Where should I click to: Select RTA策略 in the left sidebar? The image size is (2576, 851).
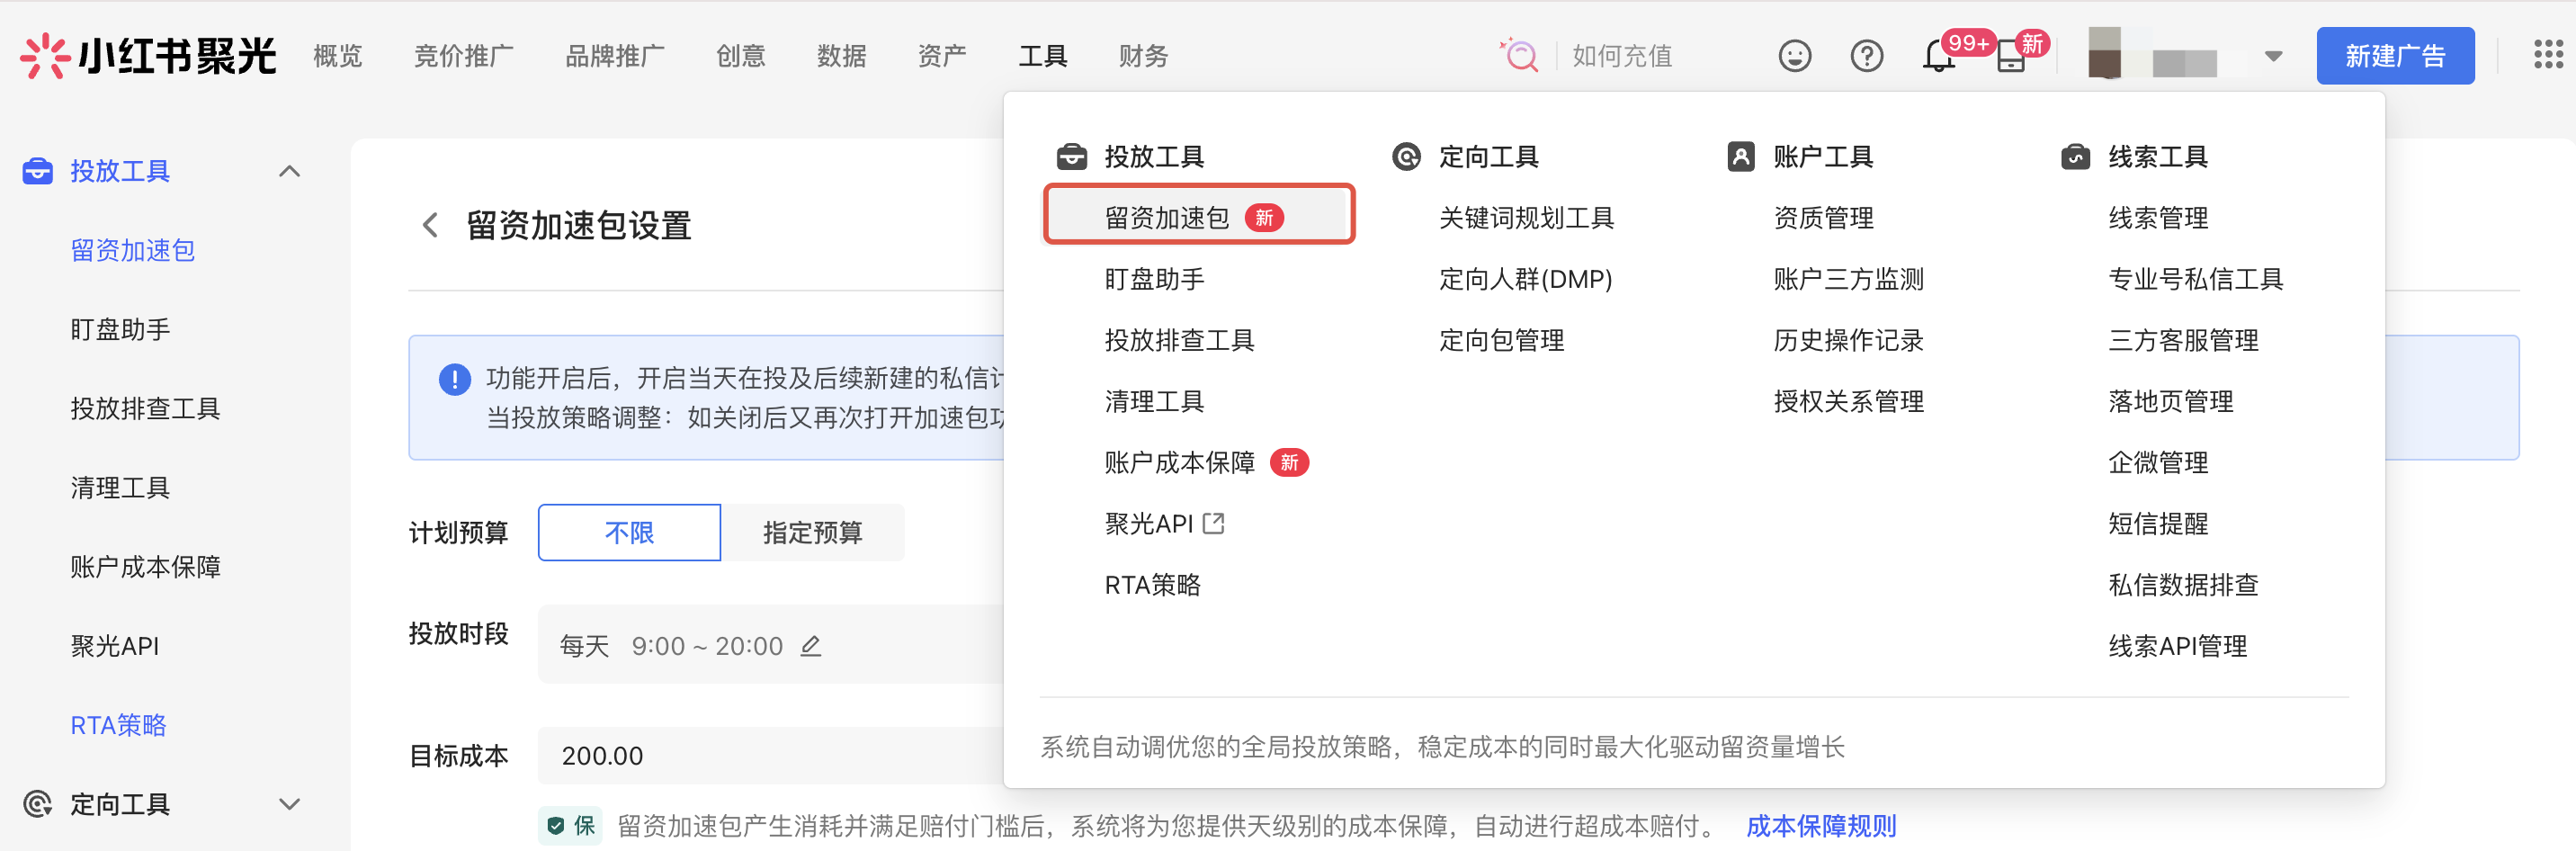tap(118, 725)
